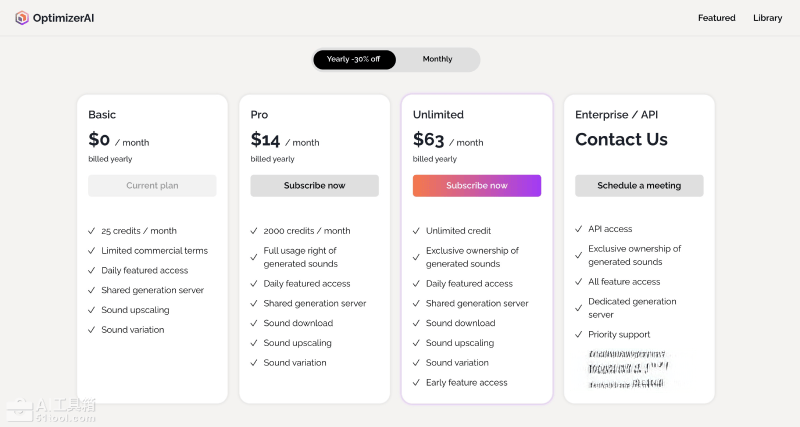Click checkmark beside 2000 credits / month

coord(254,231)
